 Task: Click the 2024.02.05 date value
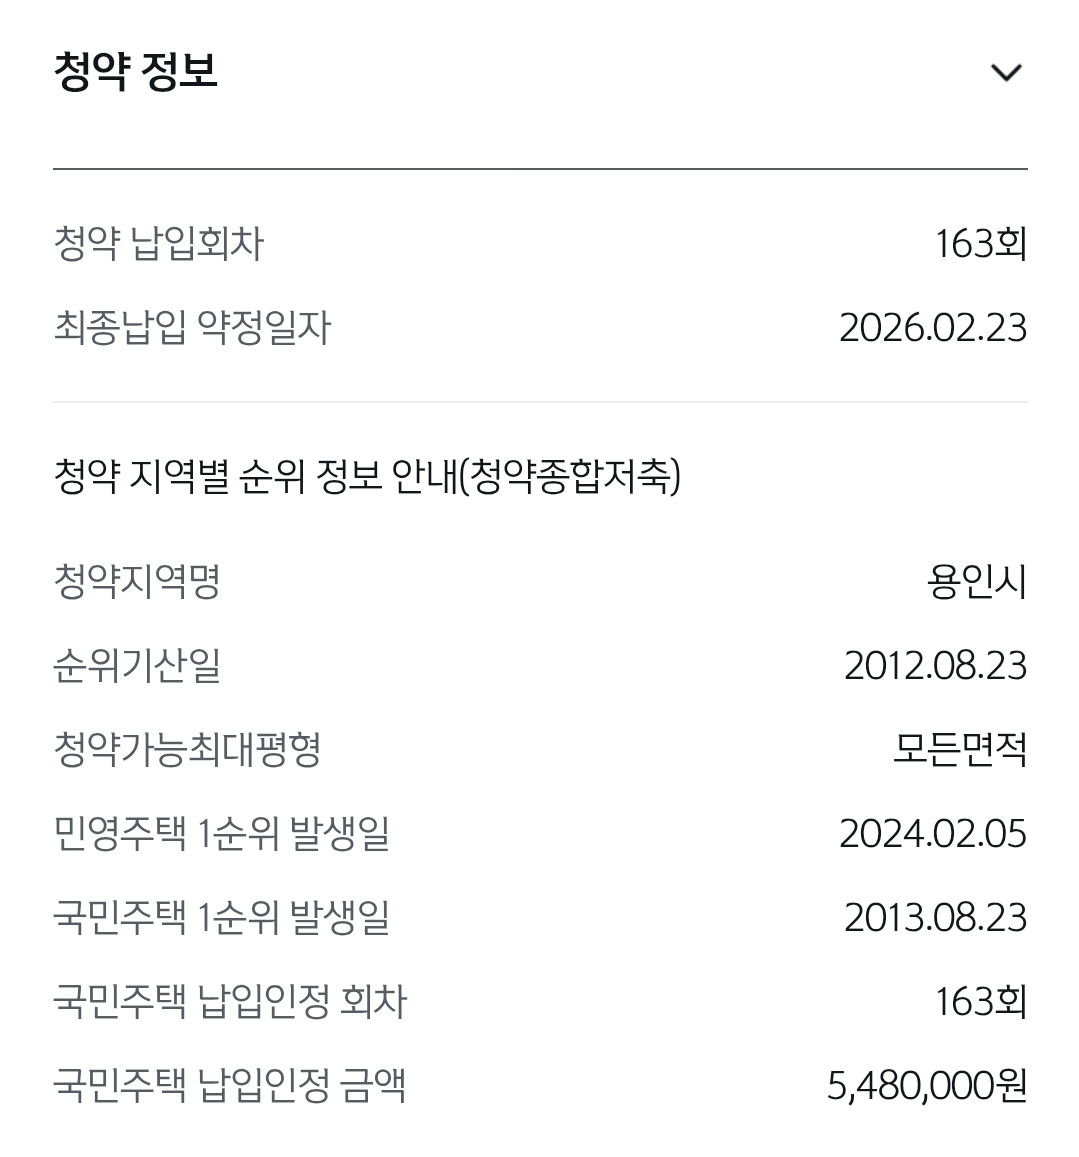click(932, 833)
